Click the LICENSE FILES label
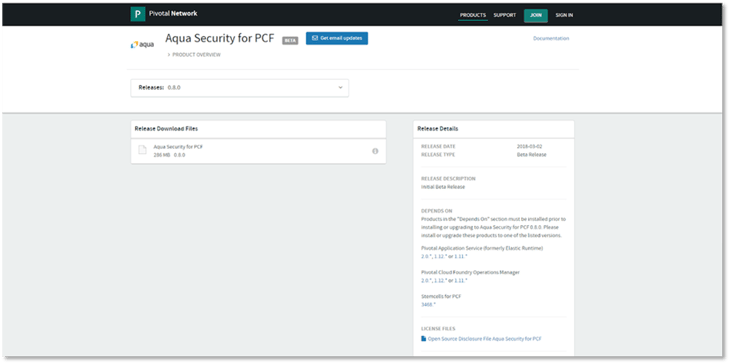This screenshot has width=730, height=364. [x=438, y=329]
